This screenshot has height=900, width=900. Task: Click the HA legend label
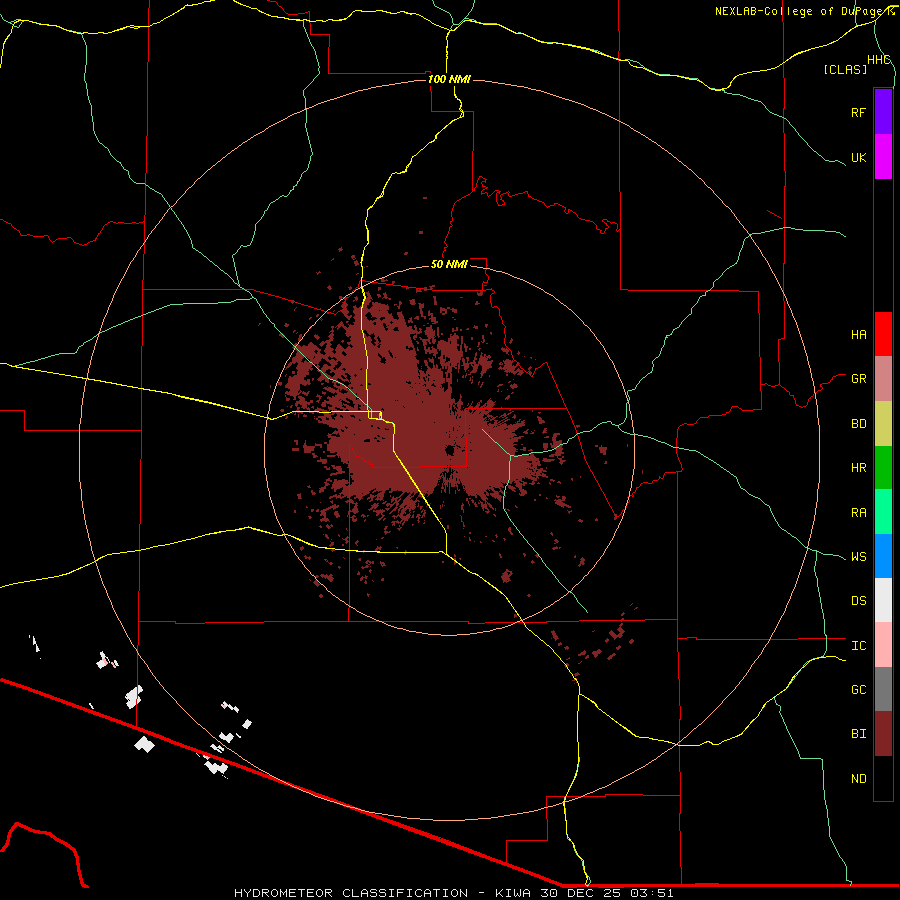pyautogui.click(x=858, y=334)
